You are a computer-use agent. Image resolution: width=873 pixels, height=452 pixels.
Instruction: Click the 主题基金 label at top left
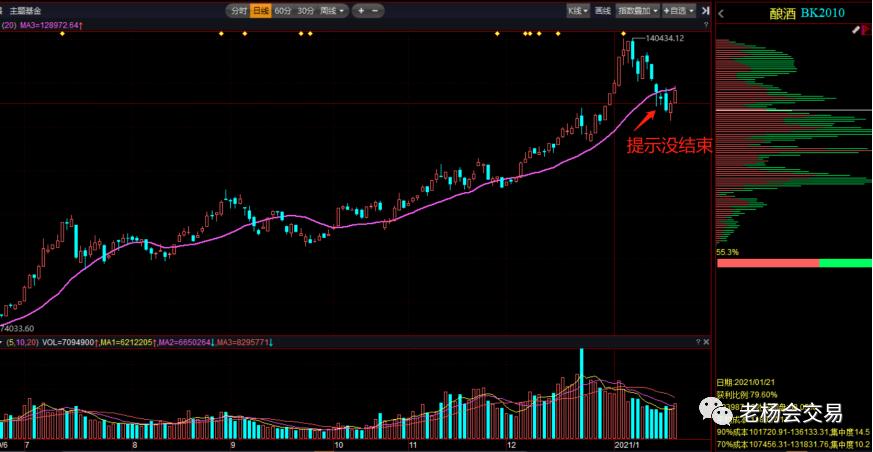28,11
